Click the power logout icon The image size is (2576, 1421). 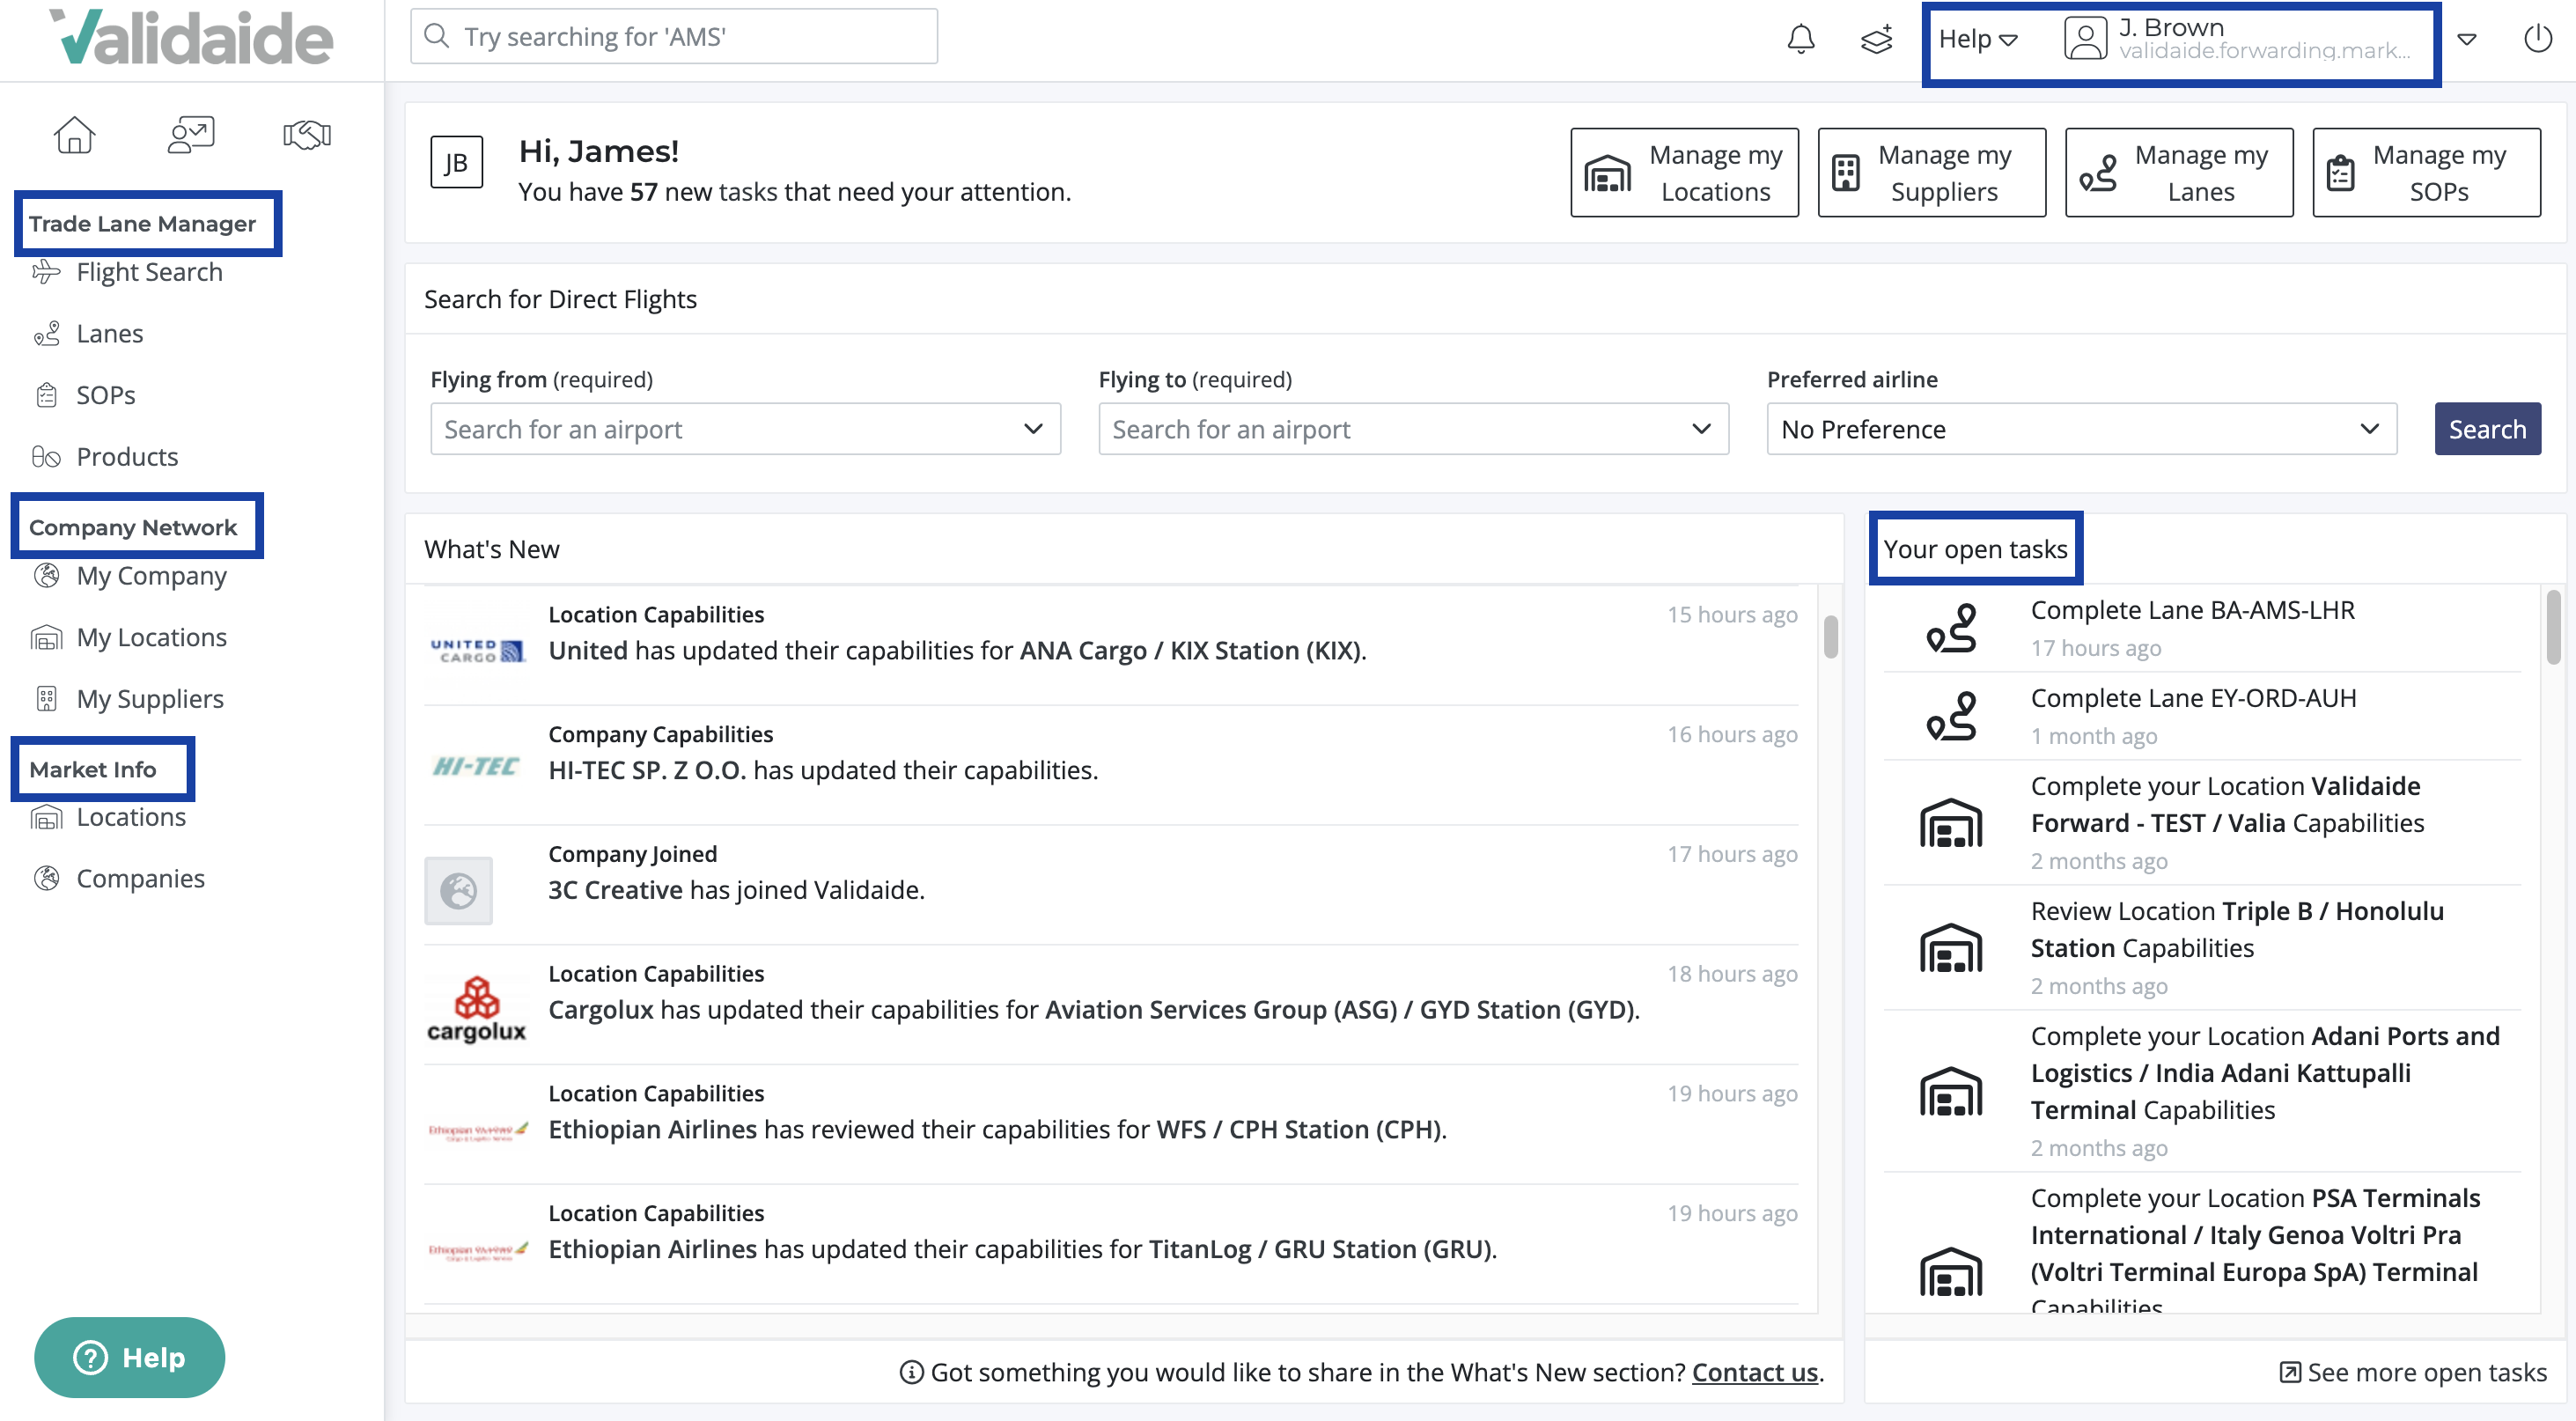[2539, 40]
